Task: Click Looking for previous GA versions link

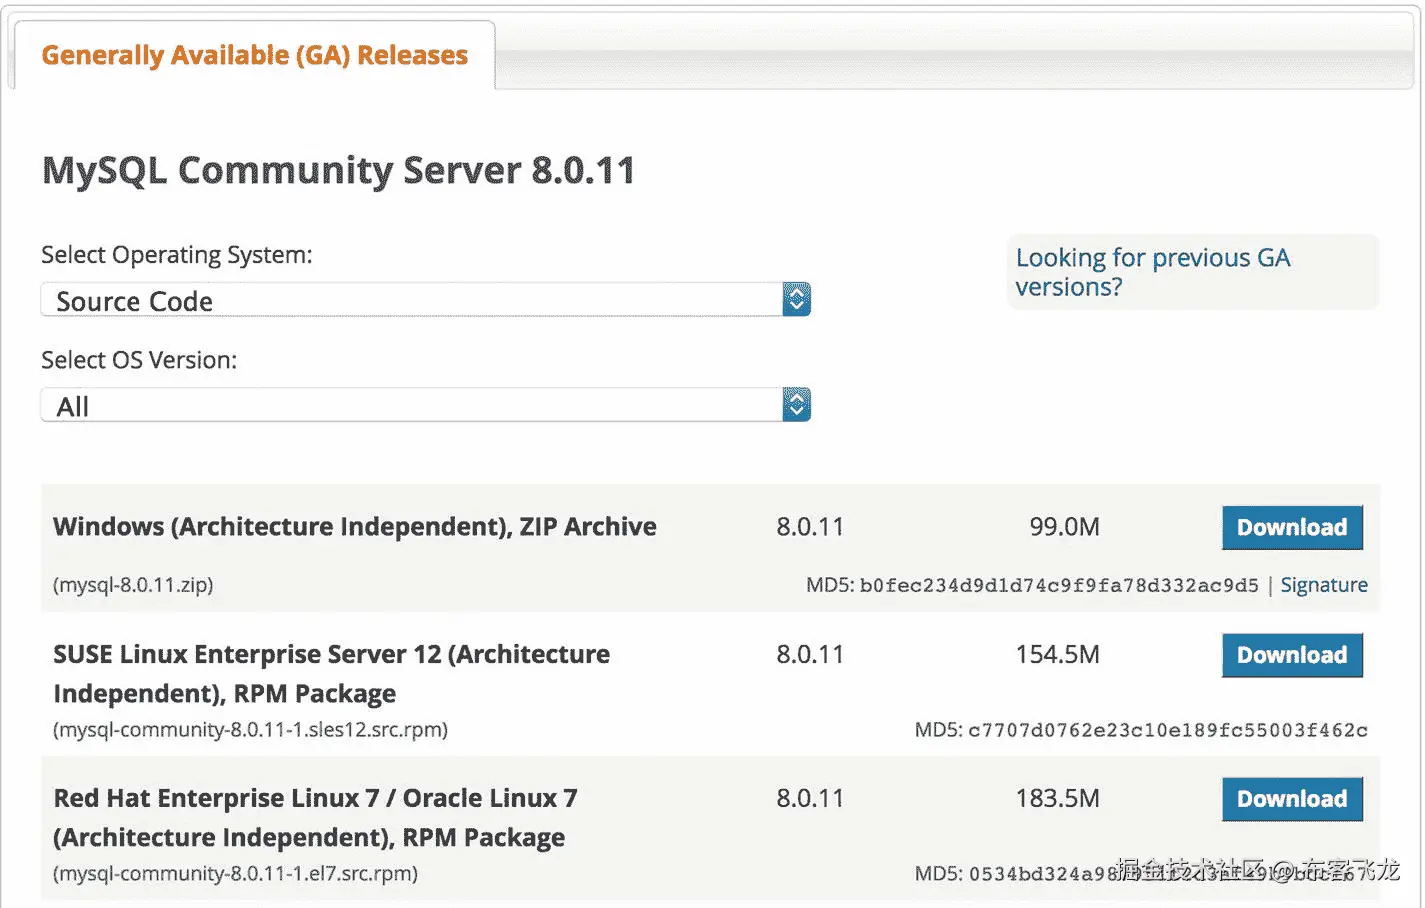Action: click(1152, 272)
